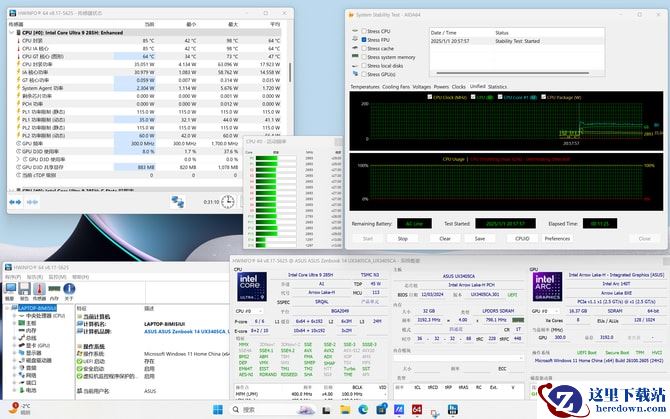Click the ASUS Zenbook 14 UX3405CA brand link
Viewport: 670px width, 419px height.
pyautogui.click(x=186, y=331)
